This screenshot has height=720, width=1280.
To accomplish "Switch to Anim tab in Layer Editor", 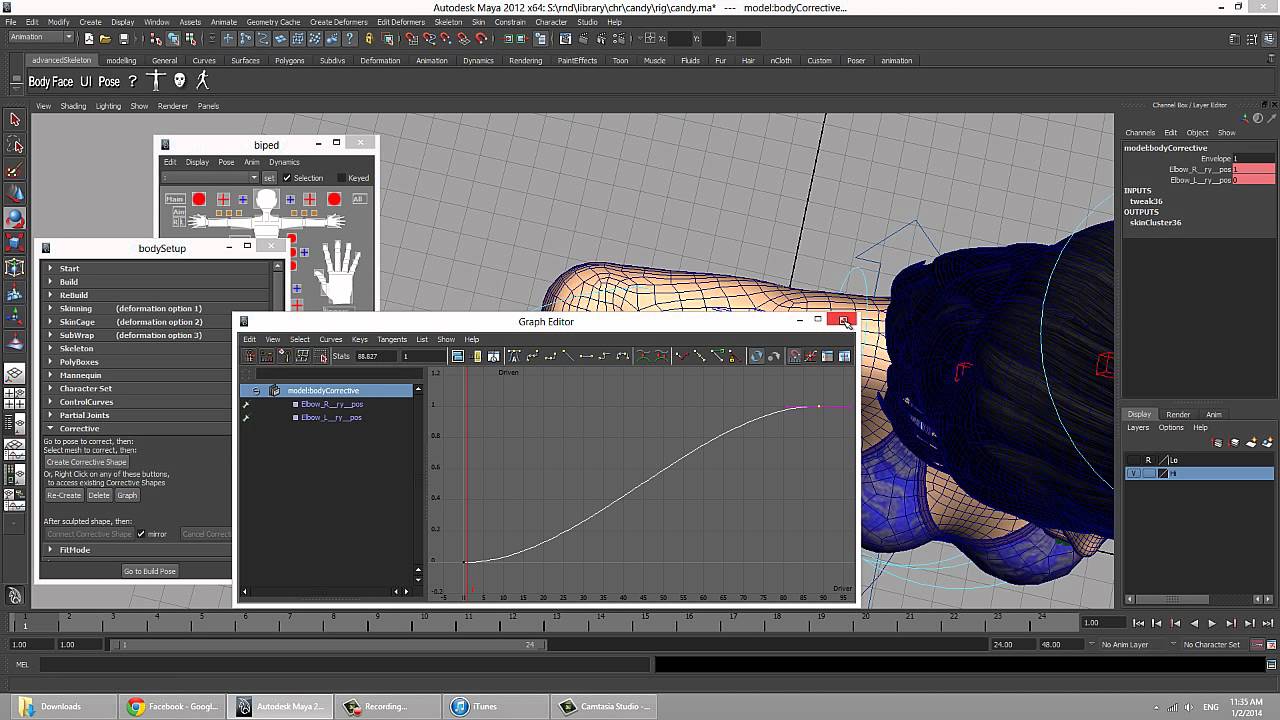I will 1213,414.
